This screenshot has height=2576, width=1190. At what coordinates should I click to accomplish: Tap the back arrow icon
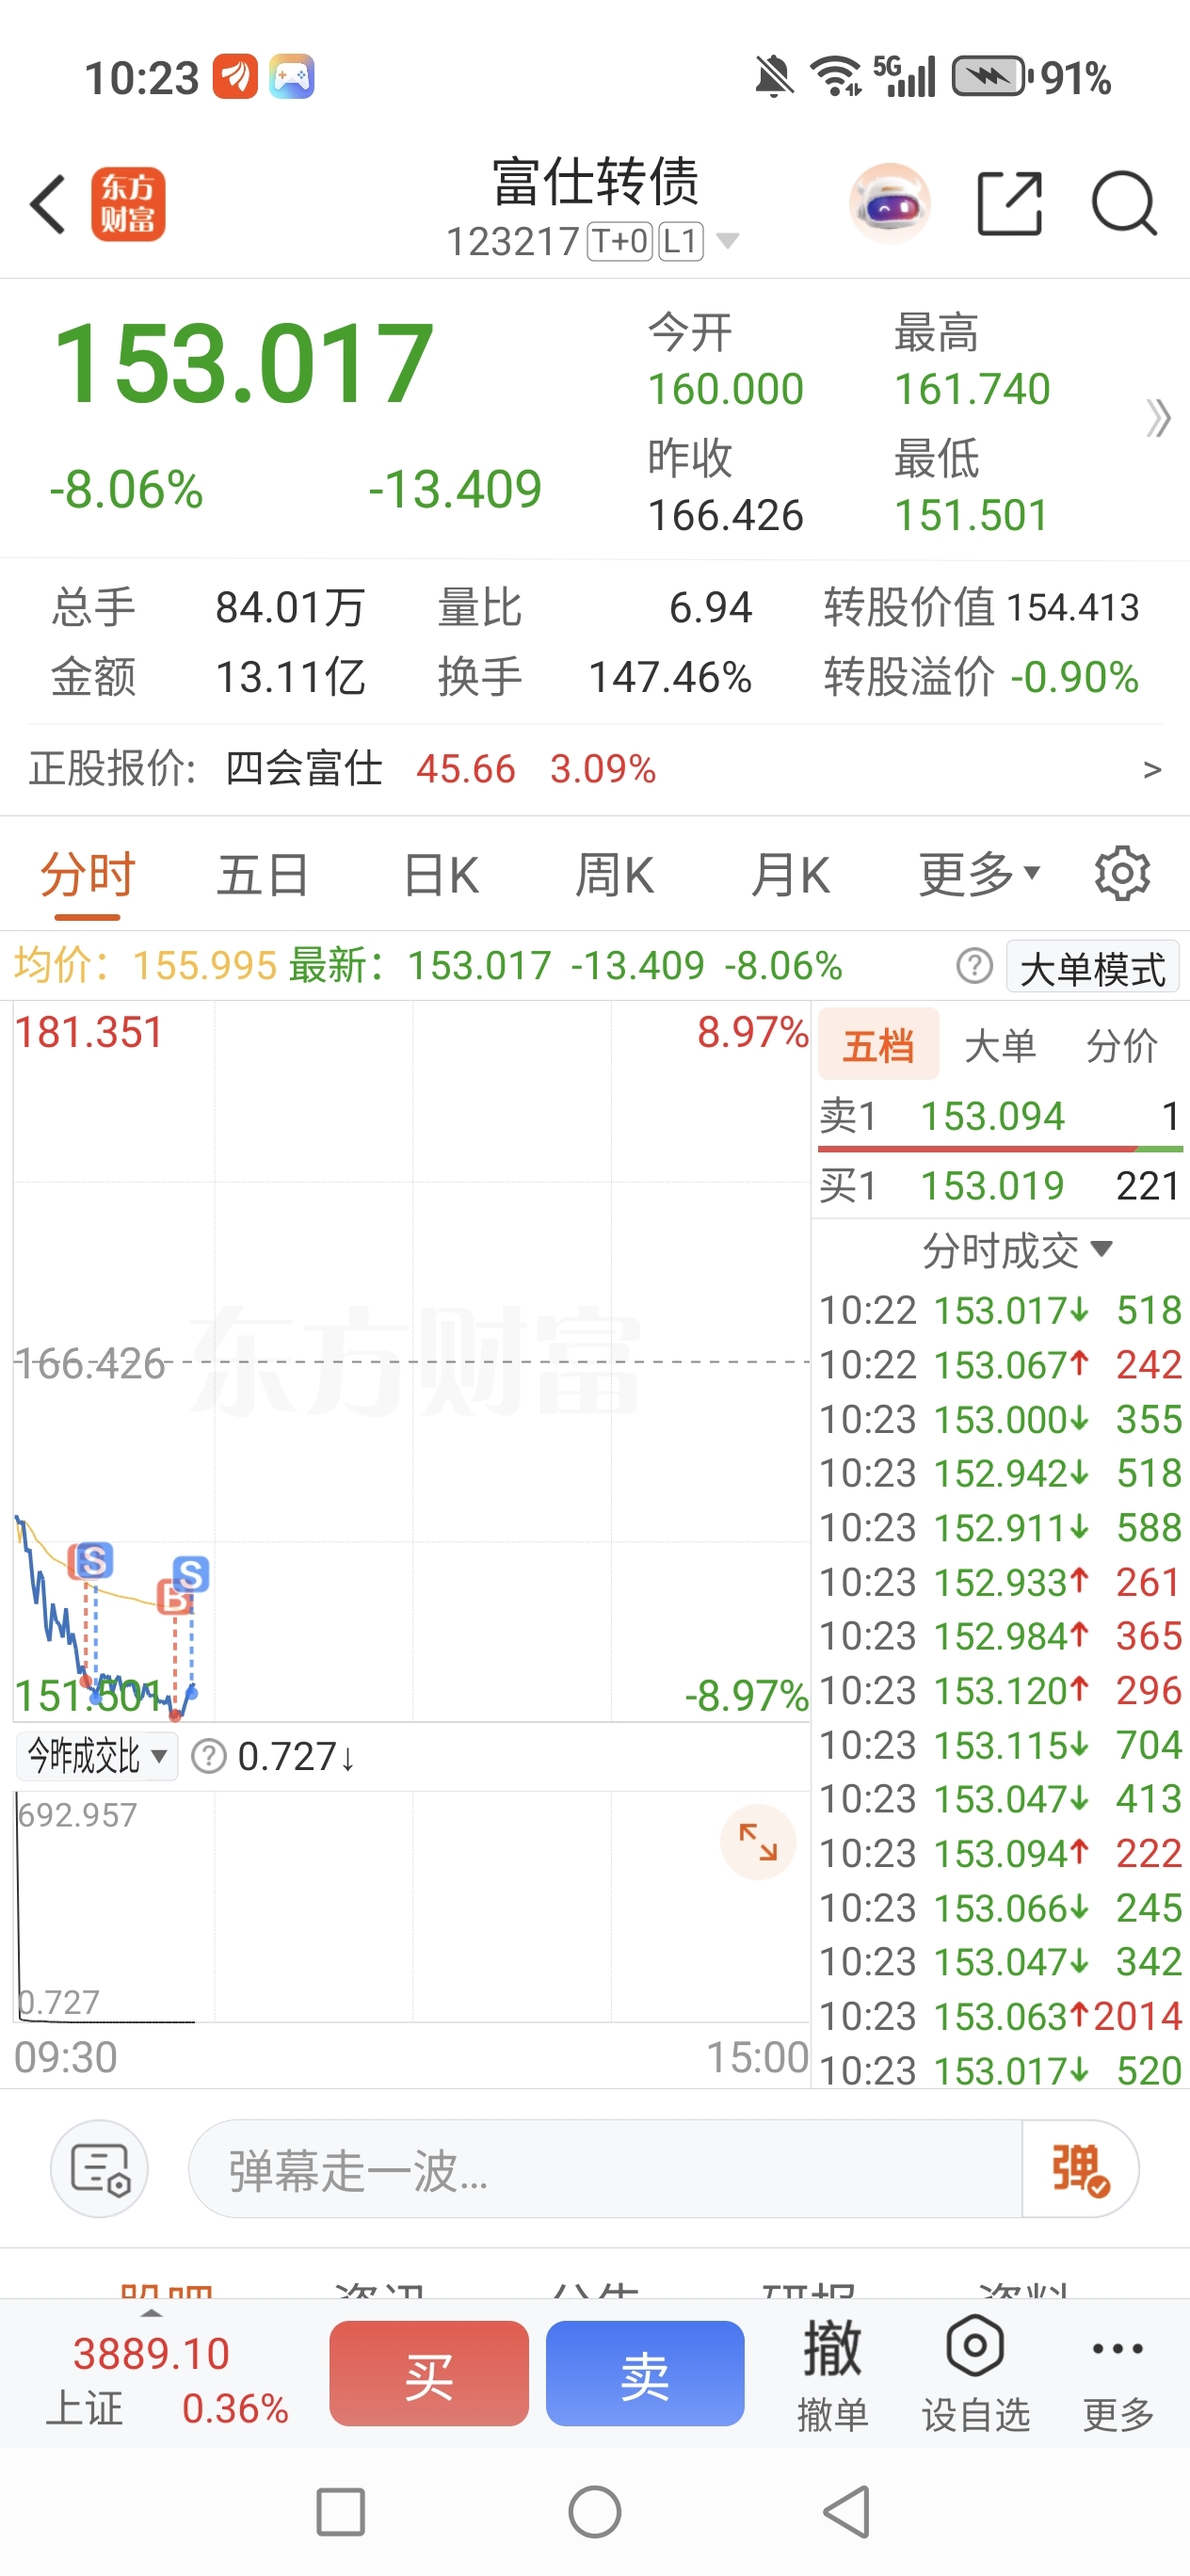click(47, 204)
